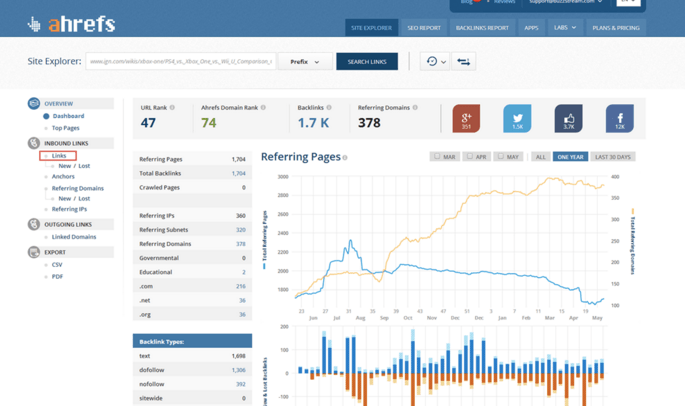This screenshot has height=417, width=685.
Task: Click the .org value 36
Action: click(x=242, y=314)
